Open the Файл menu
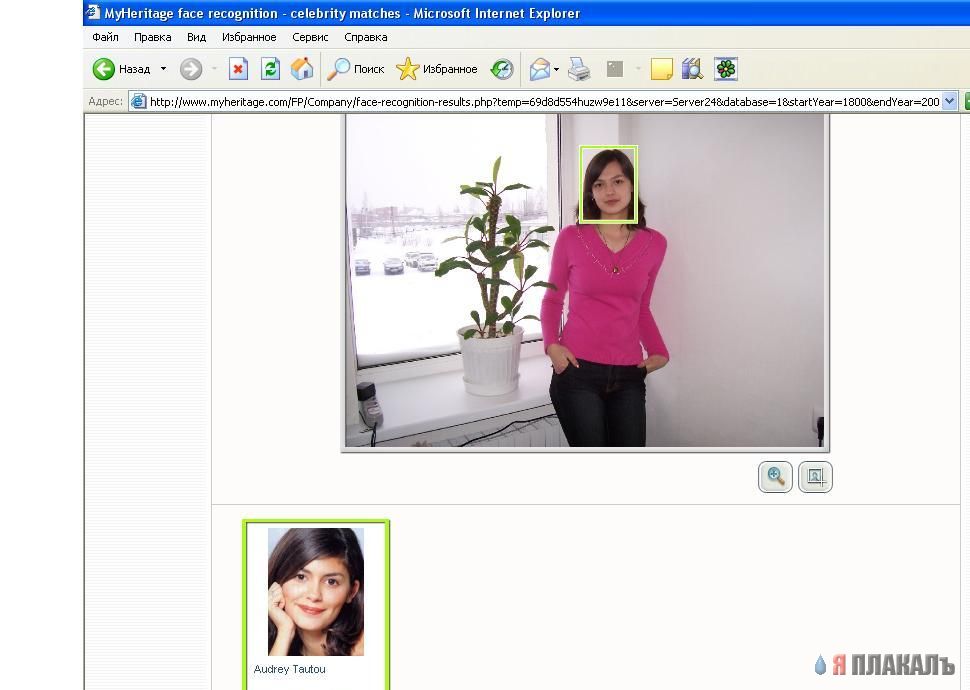The height and width of the screenshot is (690, 970). (x=105, y=37)
